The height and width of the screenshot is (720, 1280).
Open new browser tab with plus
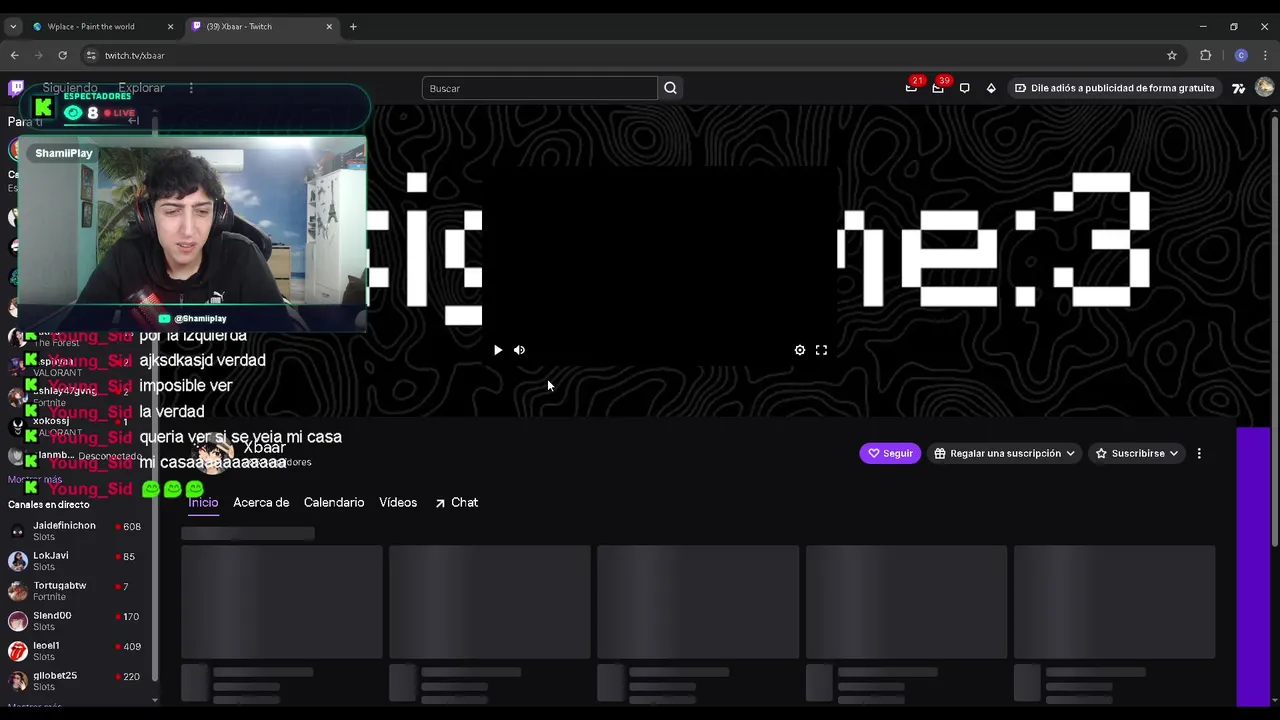click(x=353, y=26)
